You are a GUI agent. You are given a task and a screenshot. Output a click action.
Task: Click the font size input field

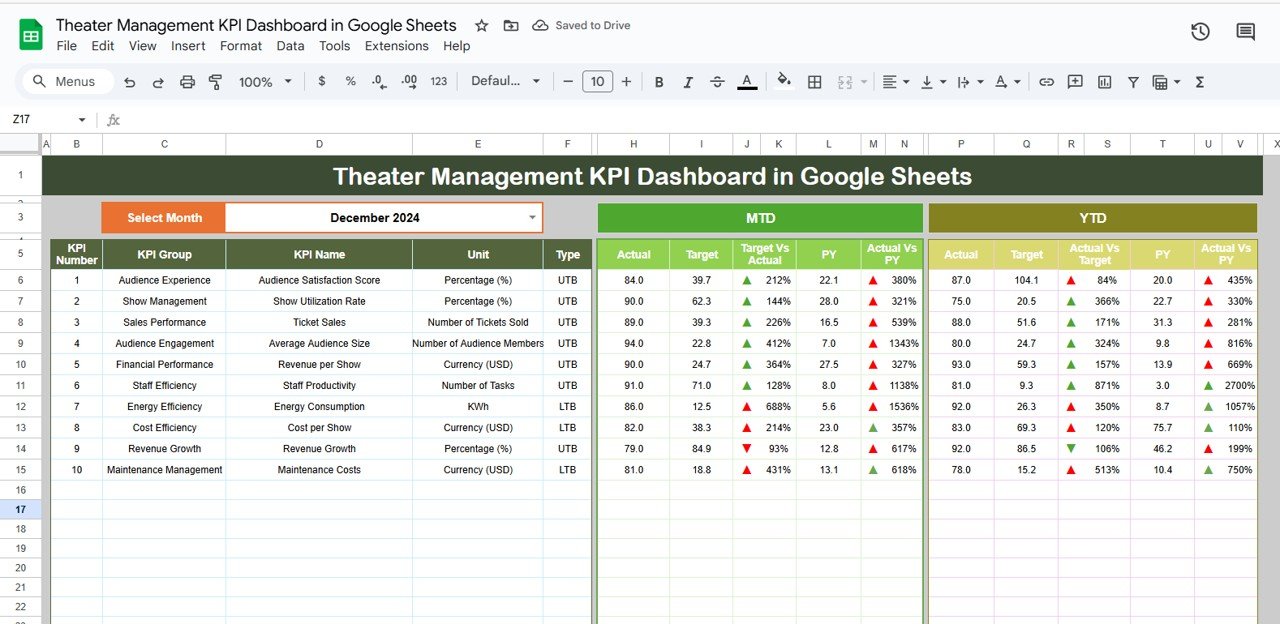coord(597,82)
